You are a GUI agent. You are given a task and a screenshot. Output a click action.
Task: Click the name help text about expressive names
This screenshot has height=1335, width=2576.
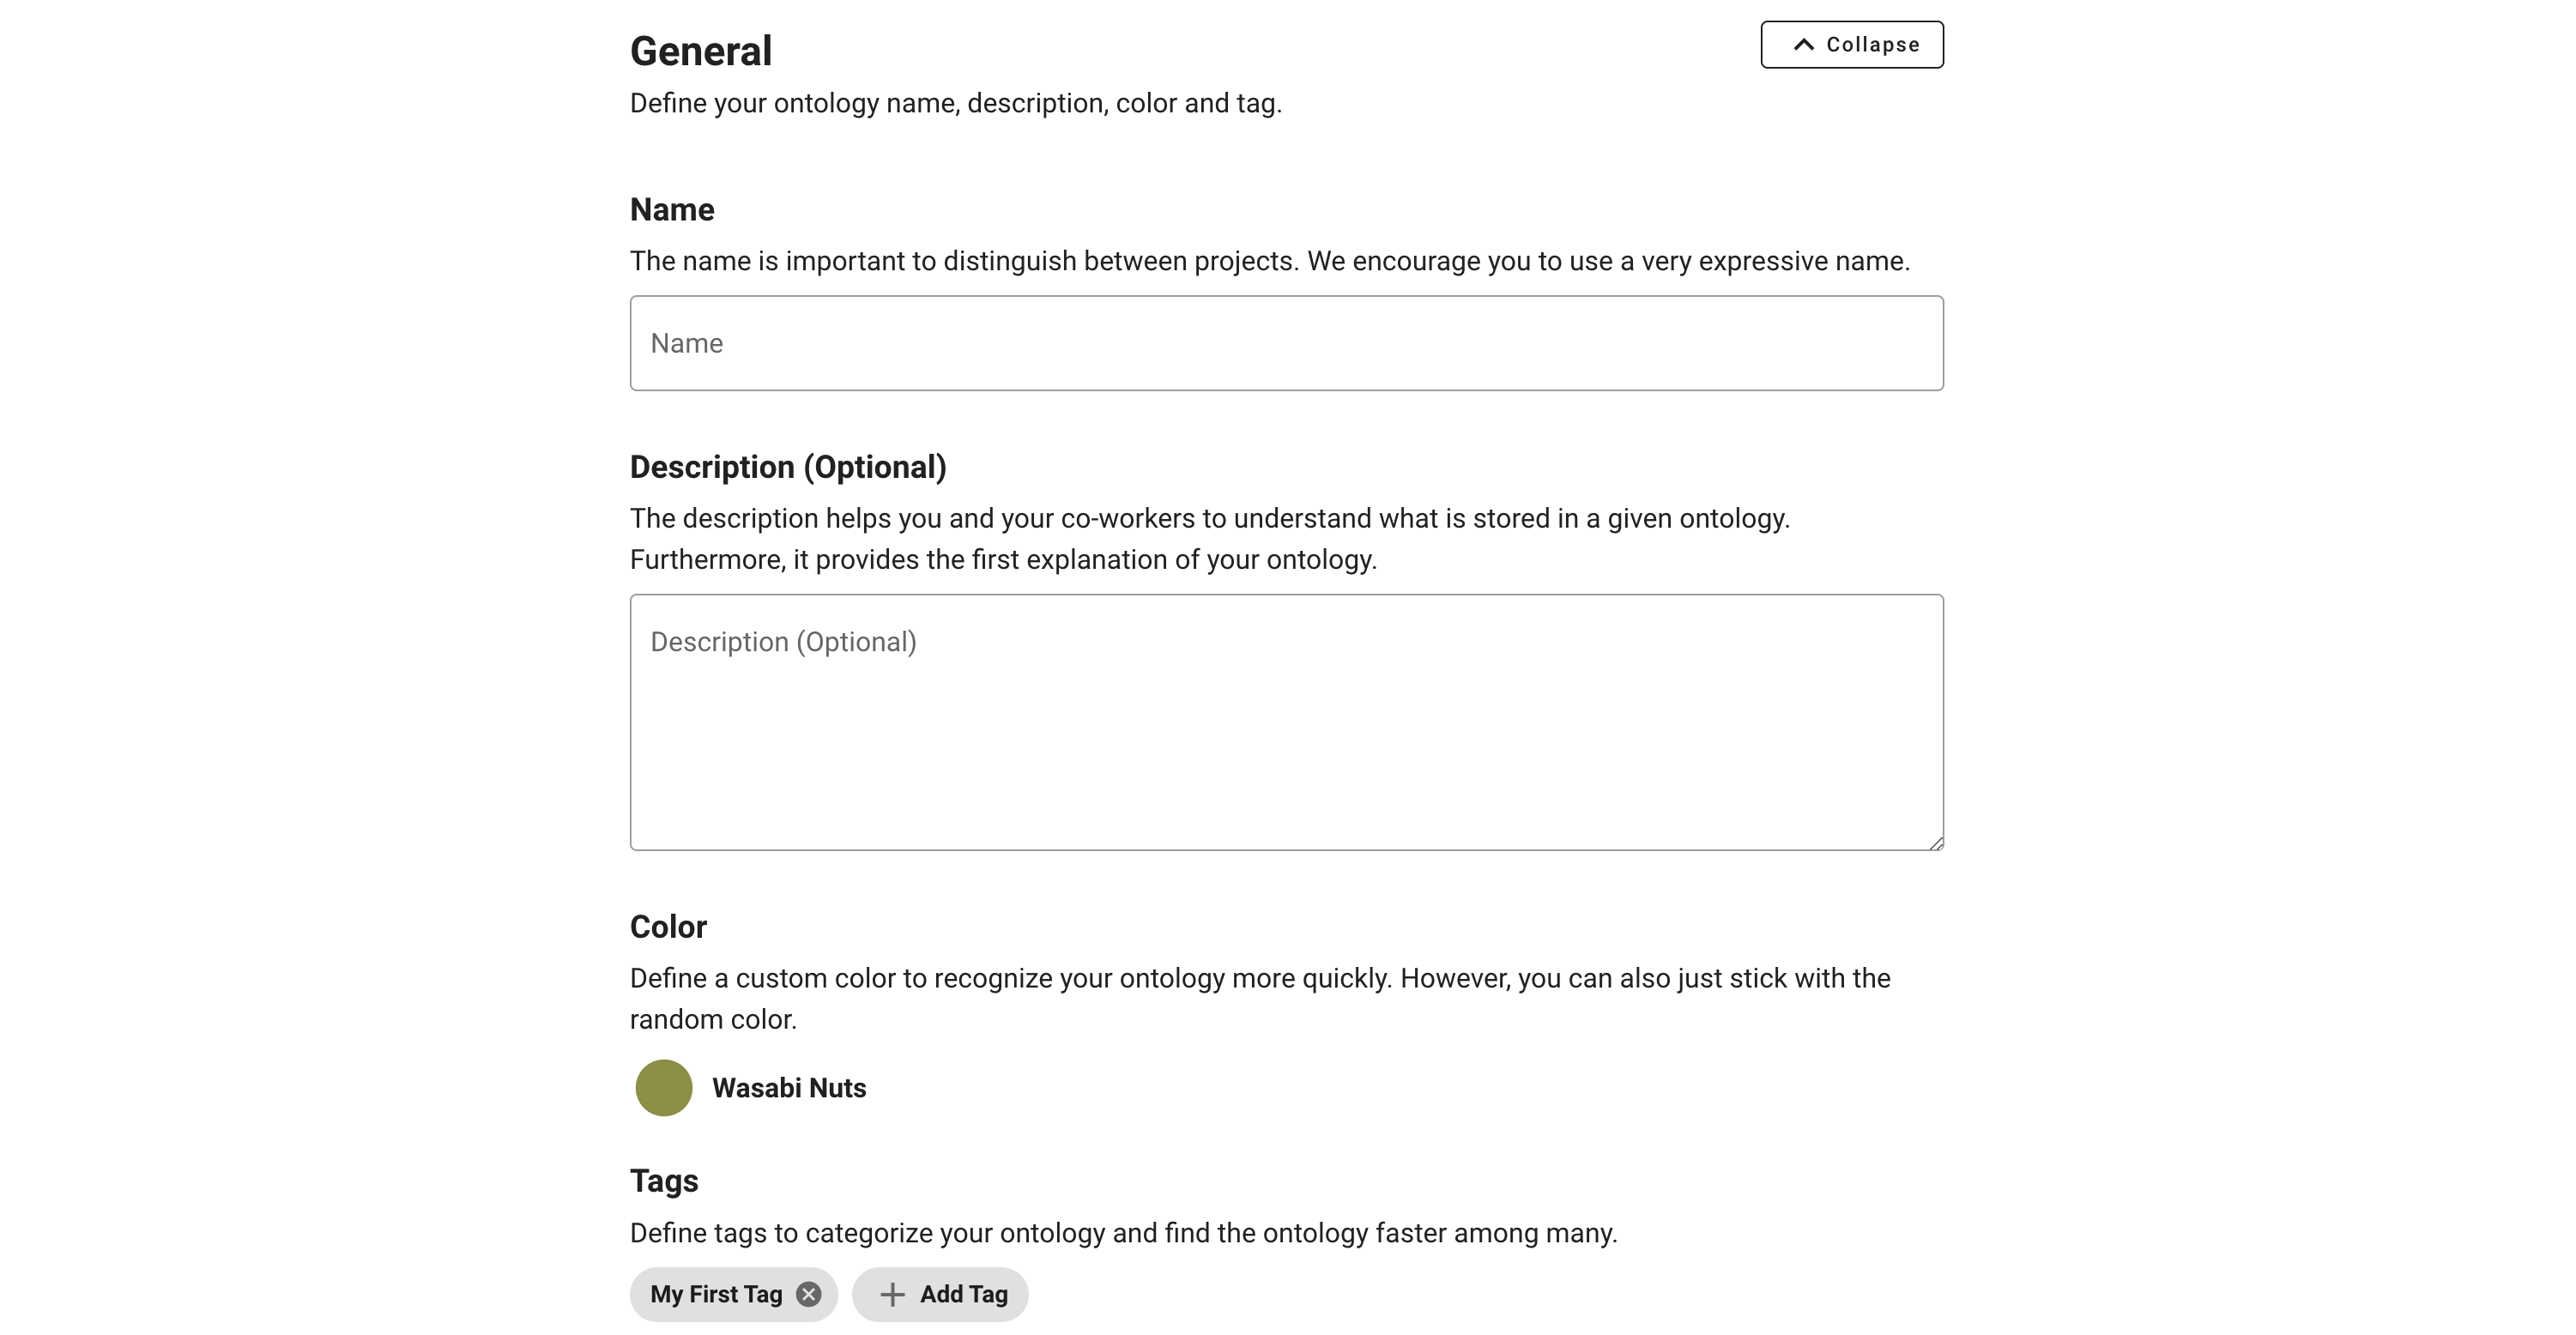(1269, 261)
